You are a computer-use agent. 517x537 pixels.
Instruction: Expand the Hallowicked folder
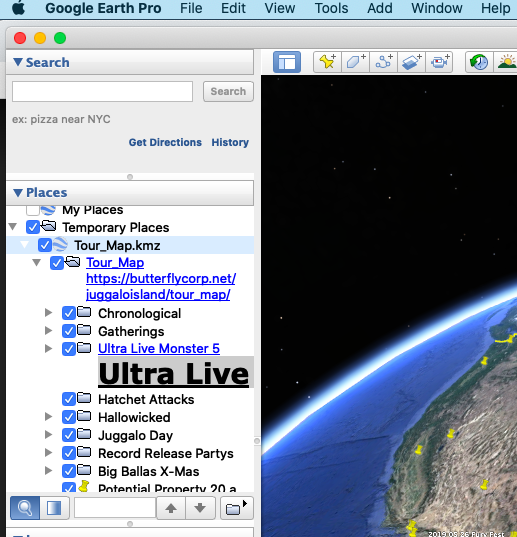49,416
